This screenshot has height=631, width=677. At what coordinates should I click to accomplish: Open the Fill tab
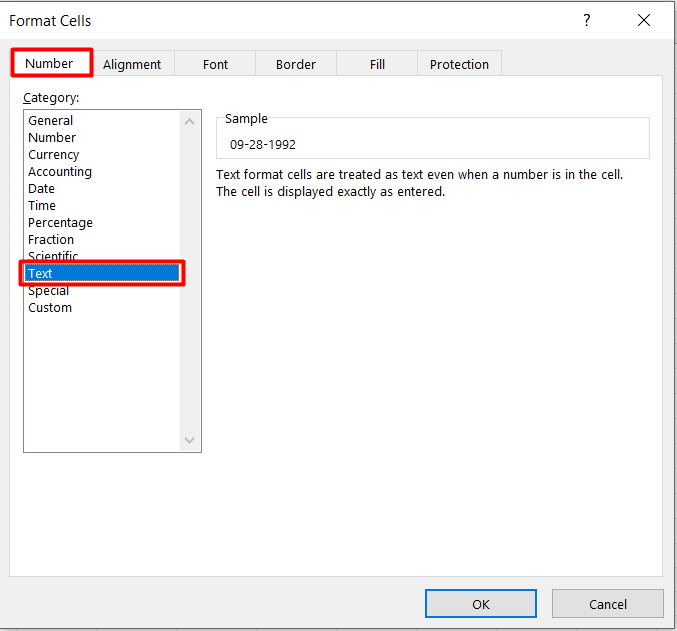click(x=377, y=64)
